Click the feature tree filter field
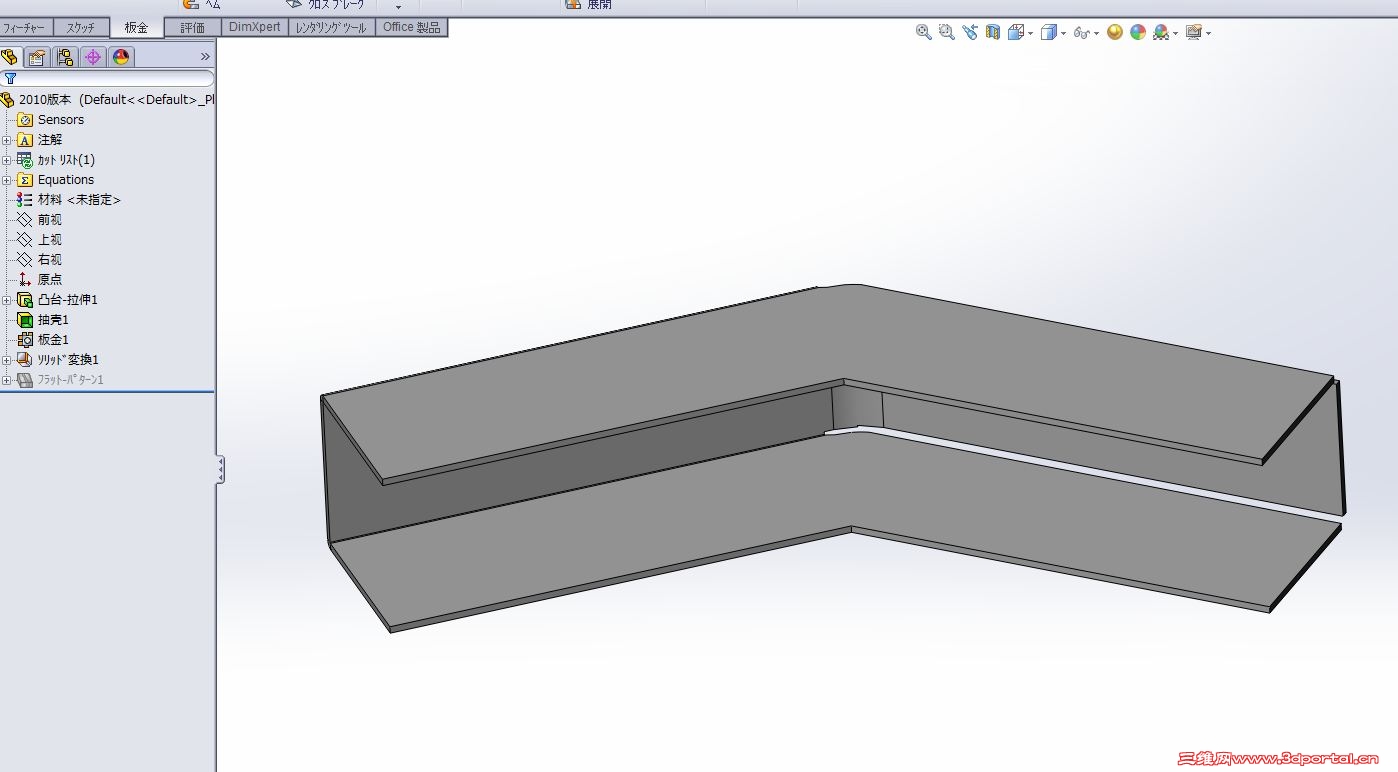This screenshot has height=772, width=1398. click(x=108, y=78)
